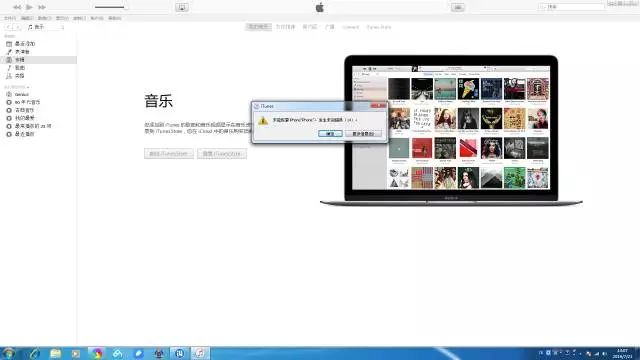640x360 pixels.
Task: Open the 显示 (View) menu
Action: (62, 18)
